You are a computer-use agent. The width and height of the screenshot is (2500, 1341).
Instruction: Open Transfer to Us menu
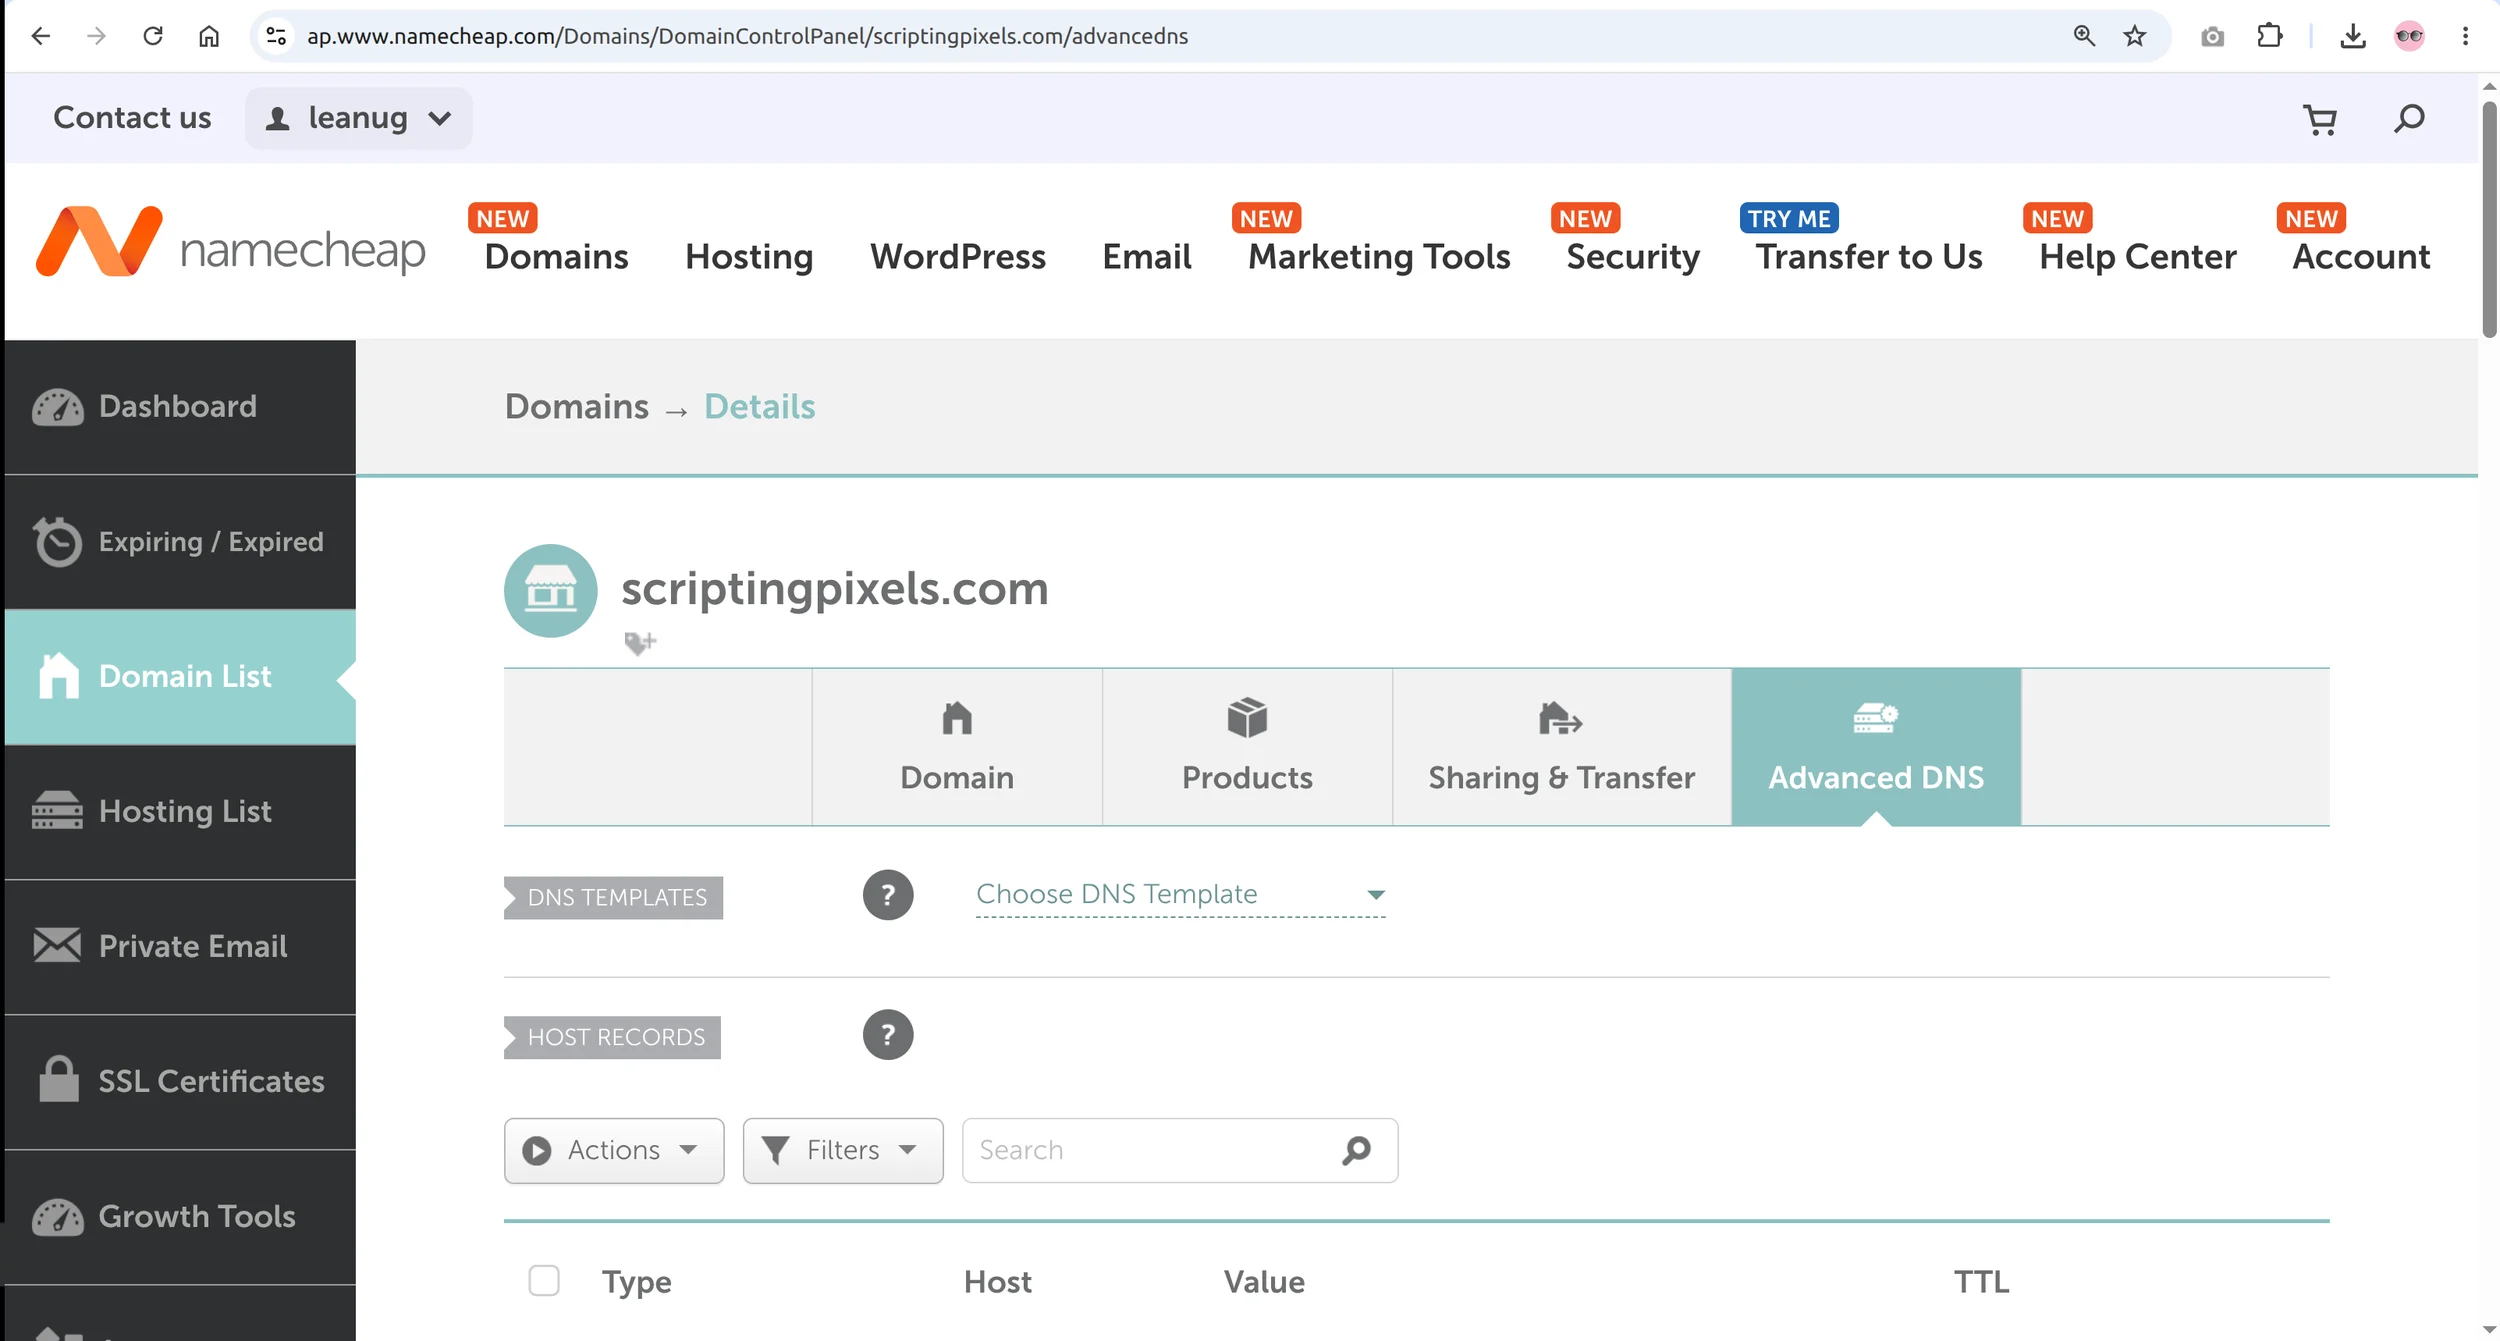(1869, 257)
